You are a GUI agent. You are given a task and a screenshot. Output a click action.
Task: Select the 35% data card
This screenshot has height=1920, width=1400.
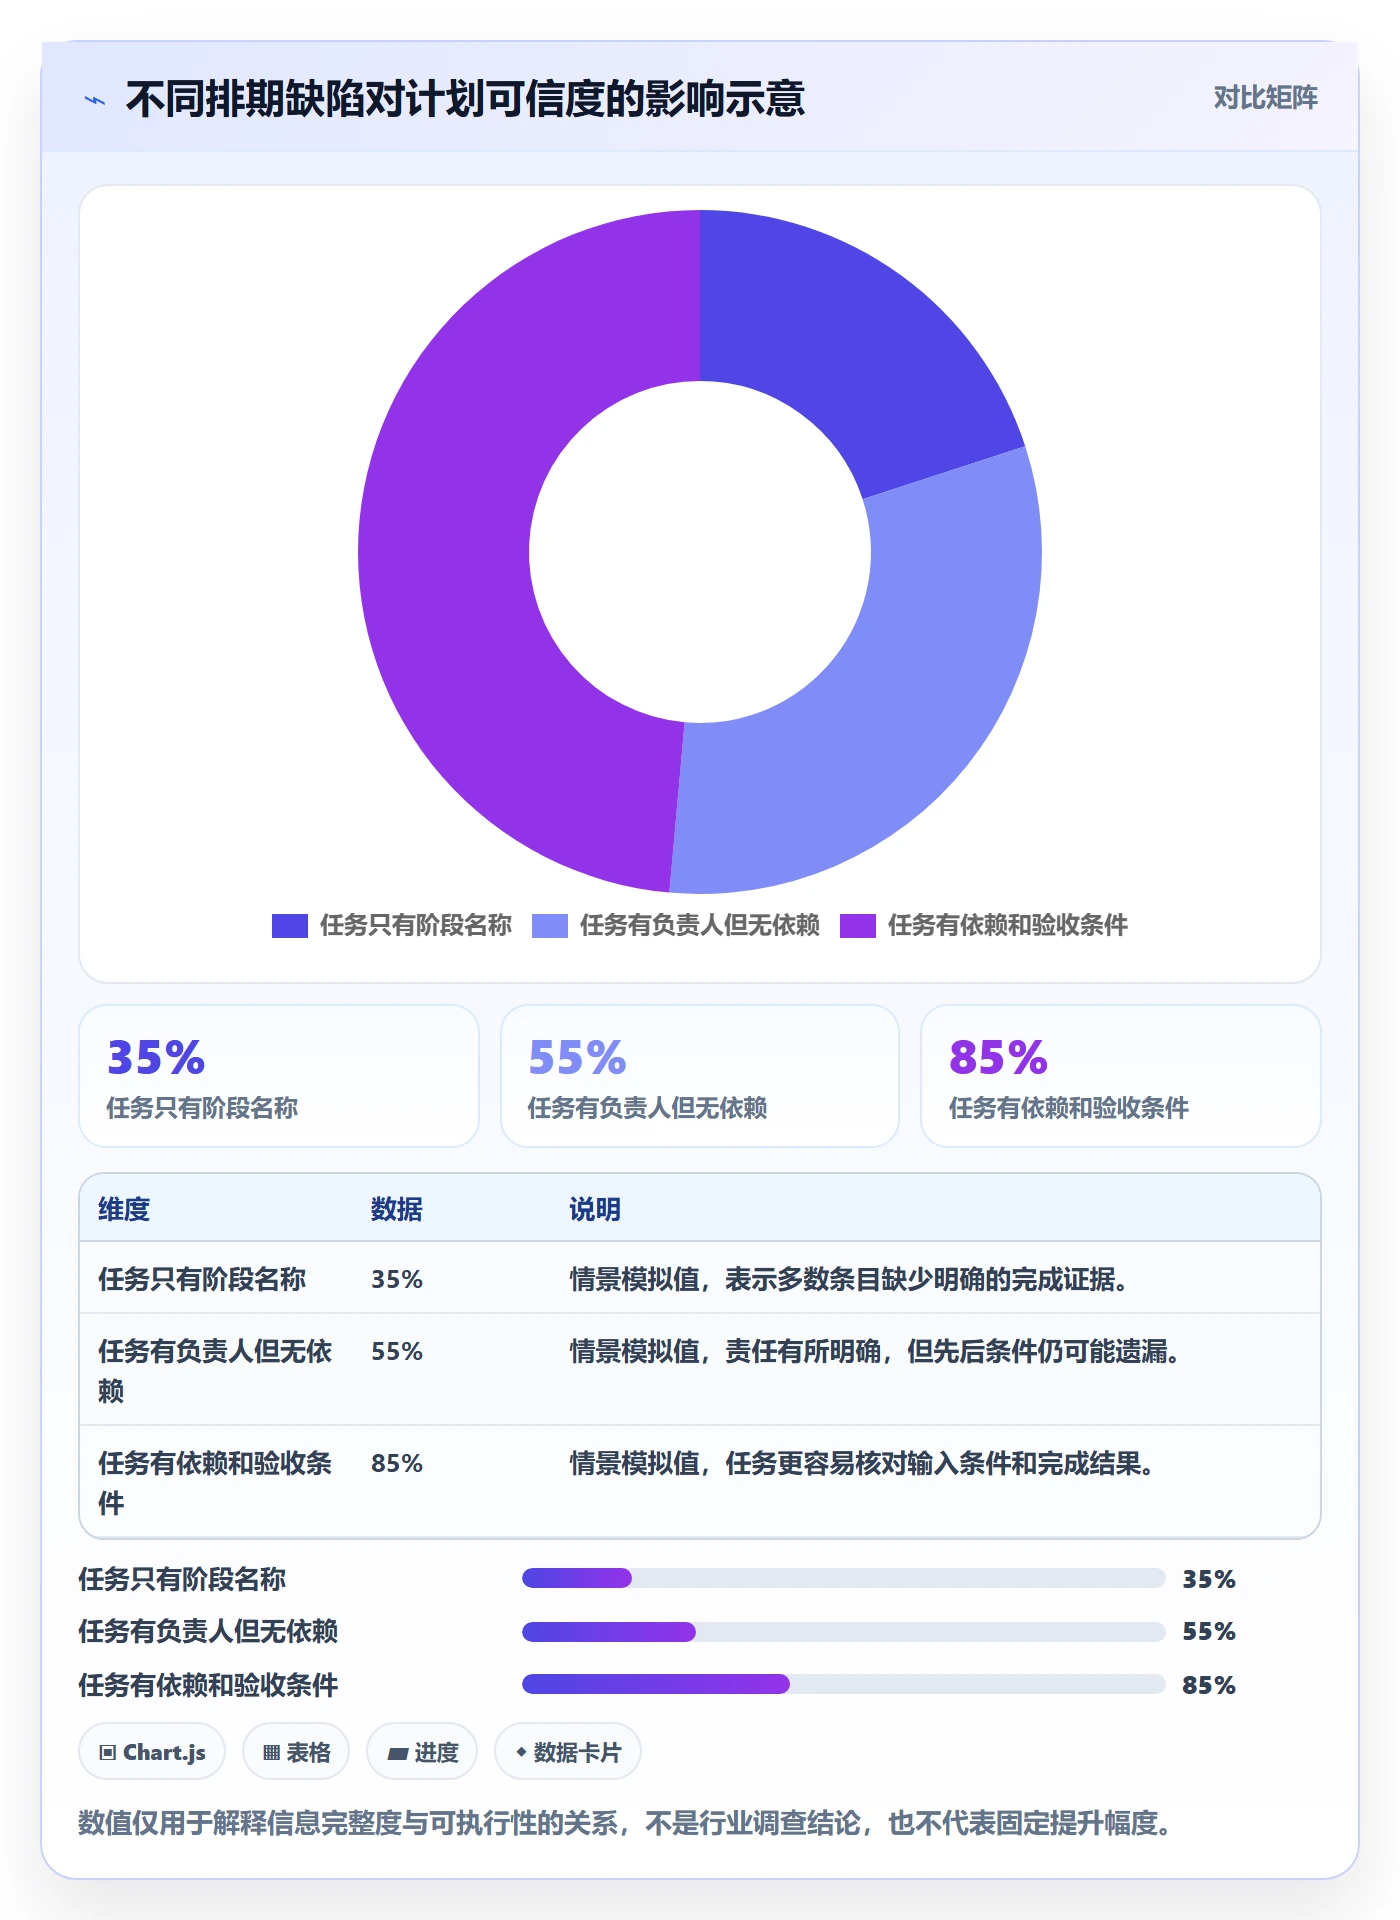(x=279, y=1076)
